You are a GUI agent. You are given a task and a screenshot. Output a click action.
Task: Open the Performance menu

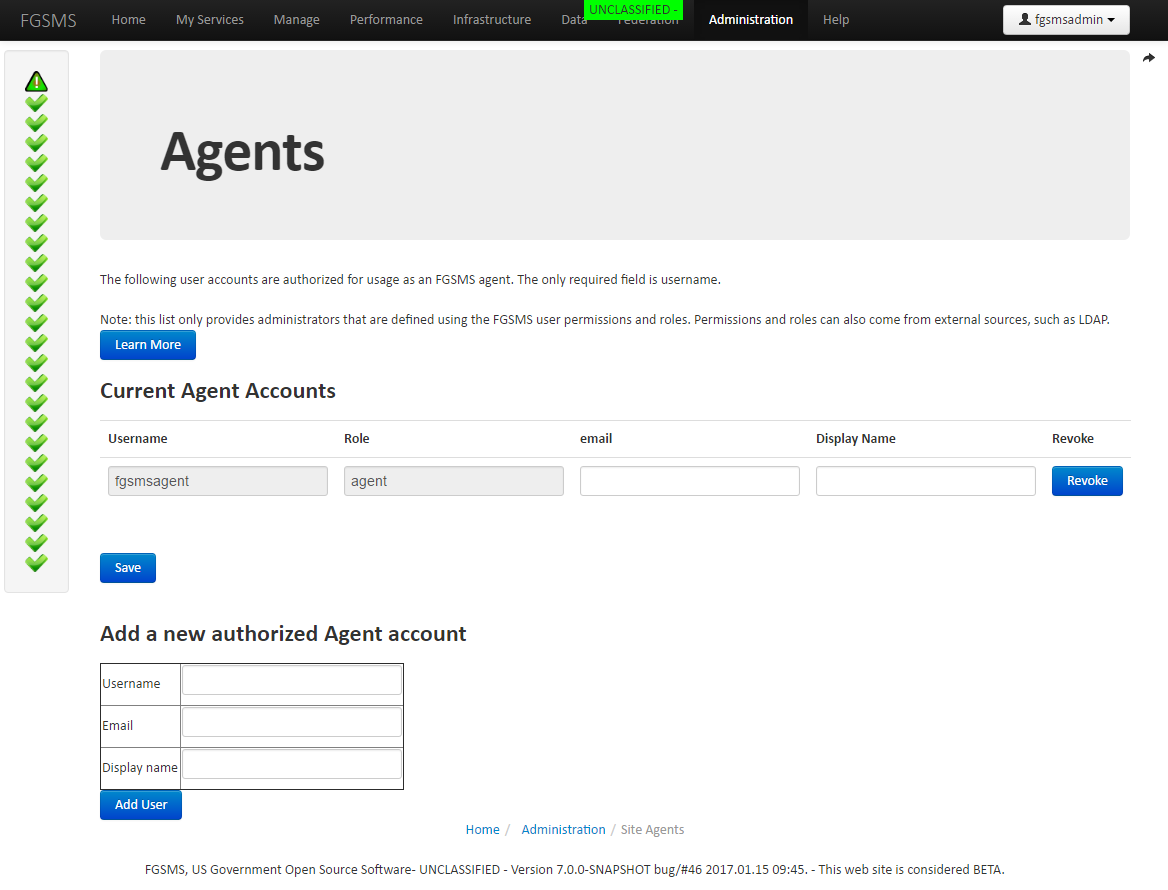coord(386,20)
